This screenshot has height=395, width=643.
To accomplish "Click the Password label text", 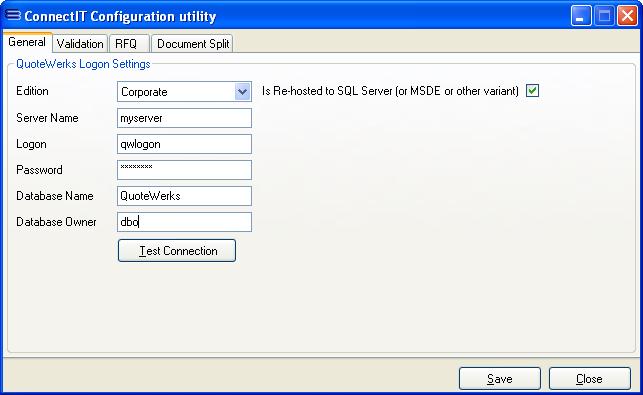I will pos(39,170).
